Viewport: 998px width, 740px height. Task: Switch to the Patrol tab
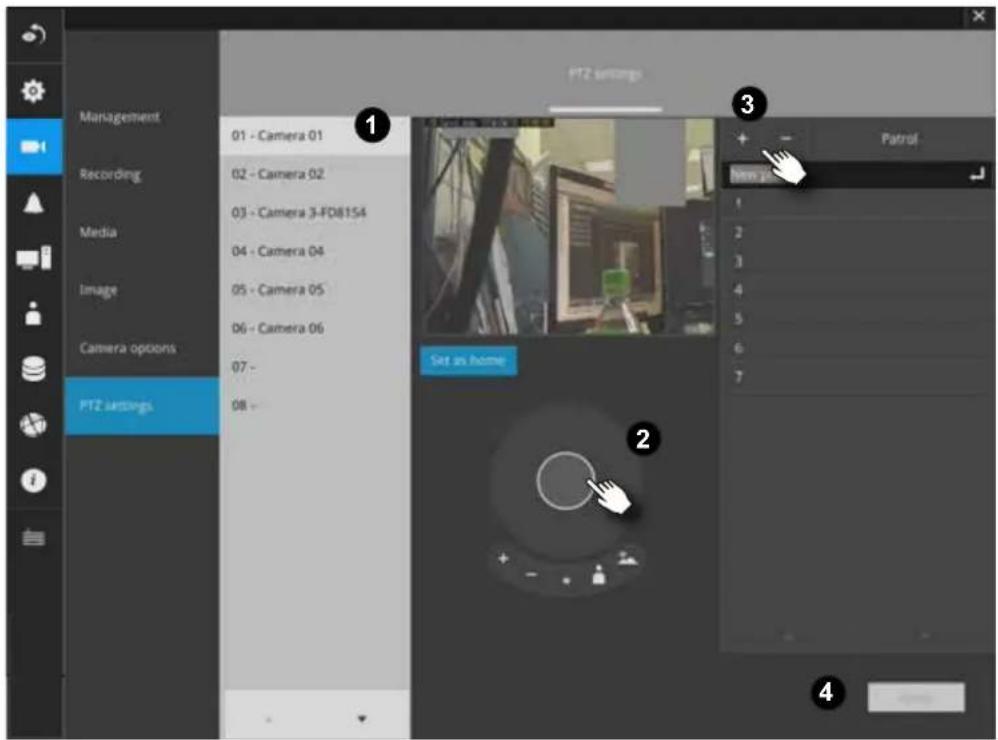[899, 138]
